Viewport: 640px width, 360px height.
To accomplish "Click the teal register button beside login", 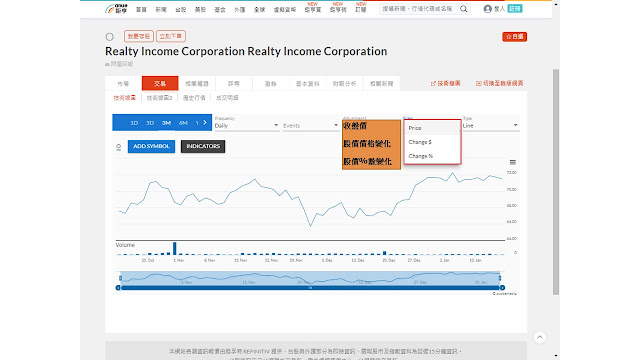I will tap(515, 9).
